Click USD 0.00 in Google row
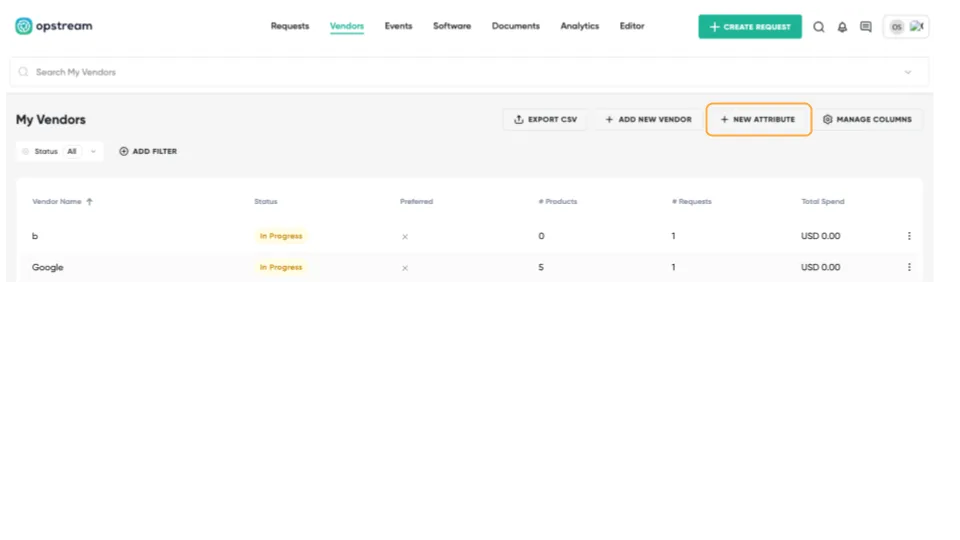Screen dimensions: 960x540 click(x=820, y=267)
